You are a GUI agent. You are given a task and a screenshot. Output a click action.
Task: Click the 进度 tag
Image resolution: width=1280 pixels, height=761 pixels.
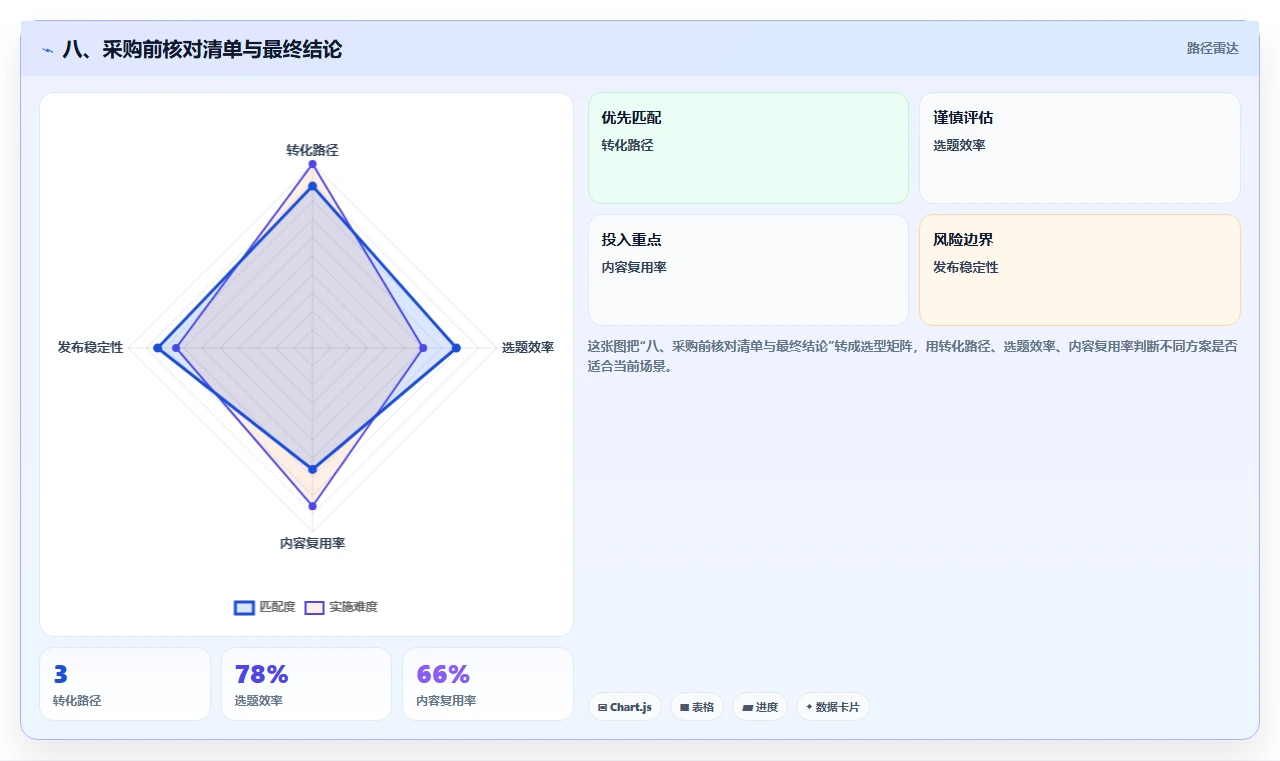pyautogui.click(x=760, y=707)
